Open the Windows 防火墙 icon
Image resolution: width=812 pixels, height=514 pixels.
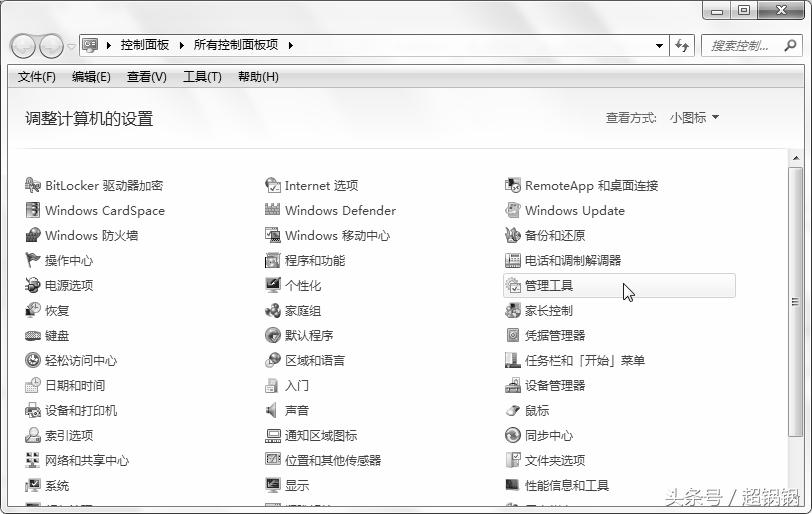coord(33,235)
